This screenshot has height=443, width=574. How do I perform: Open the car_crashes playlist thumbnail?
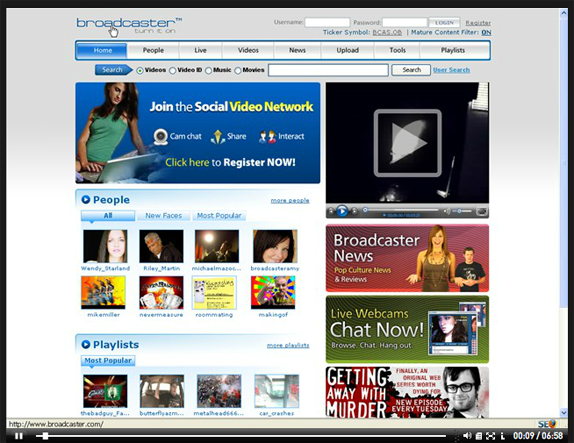[x=277, y=391]
